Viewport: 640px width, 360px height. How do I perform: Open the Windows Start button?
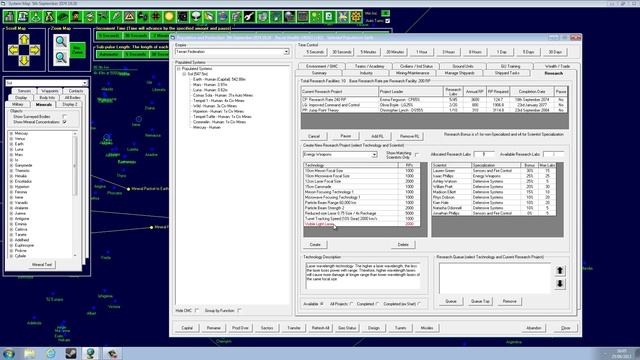point(9,353)
